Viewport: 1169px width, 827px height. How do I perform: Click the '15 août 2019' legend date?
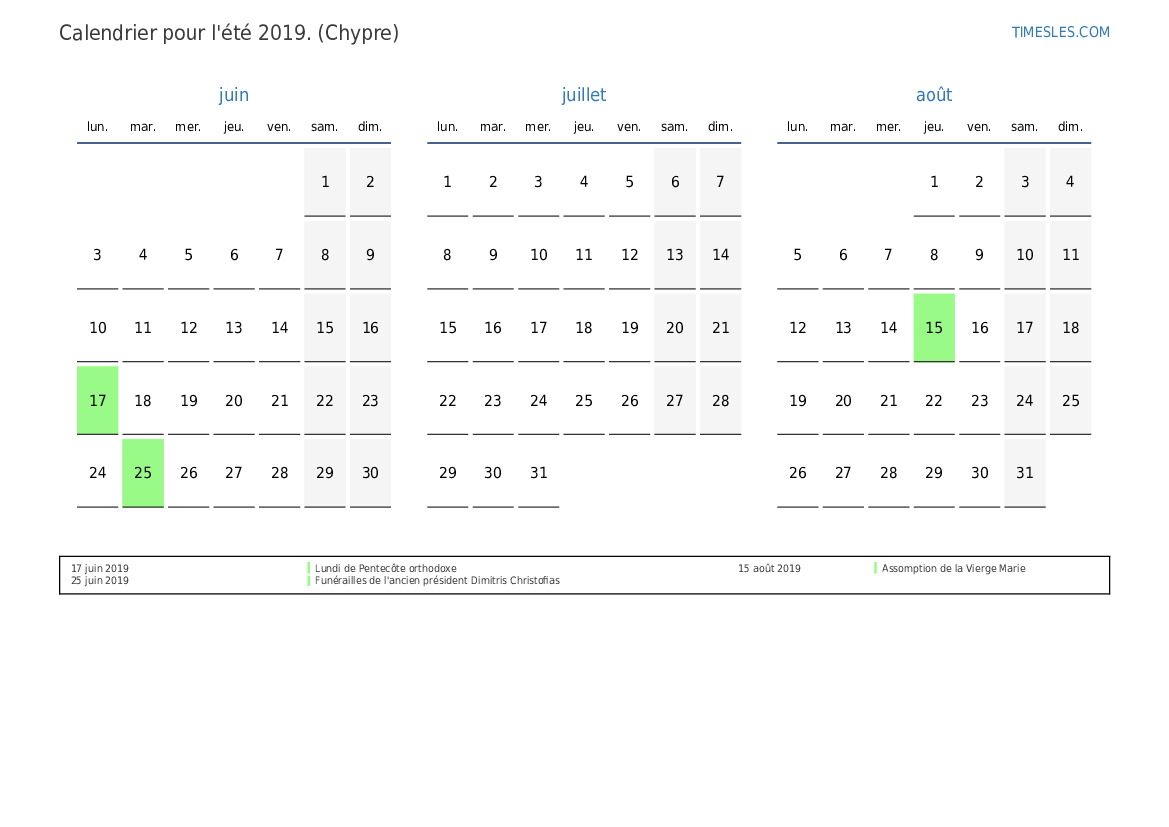[x=769, y=568]
